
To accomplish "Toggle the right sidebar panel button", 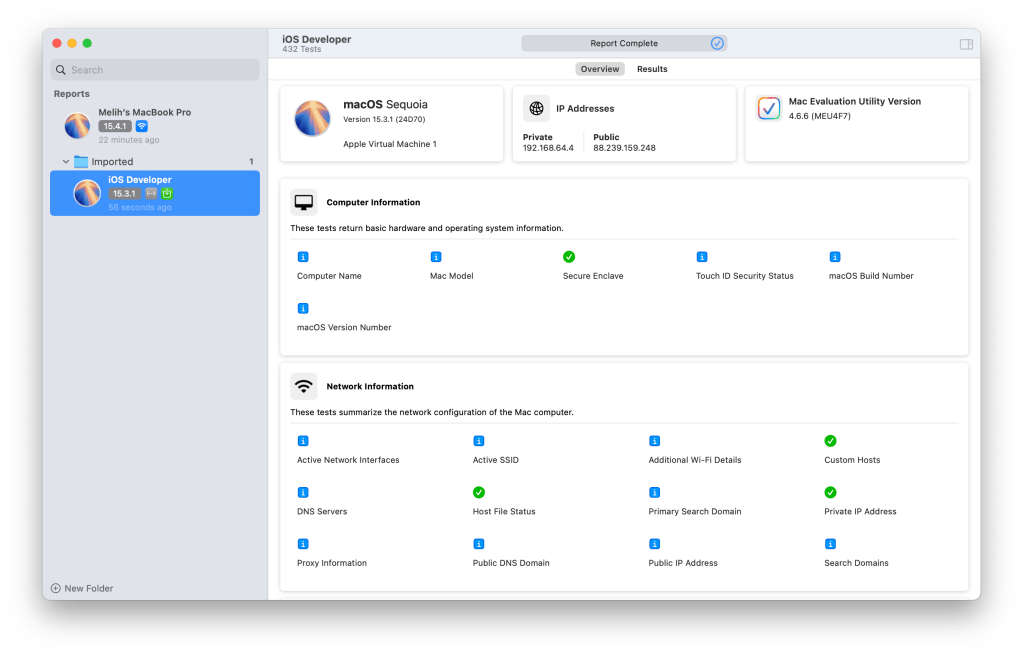I will click(x=965, y=44).
